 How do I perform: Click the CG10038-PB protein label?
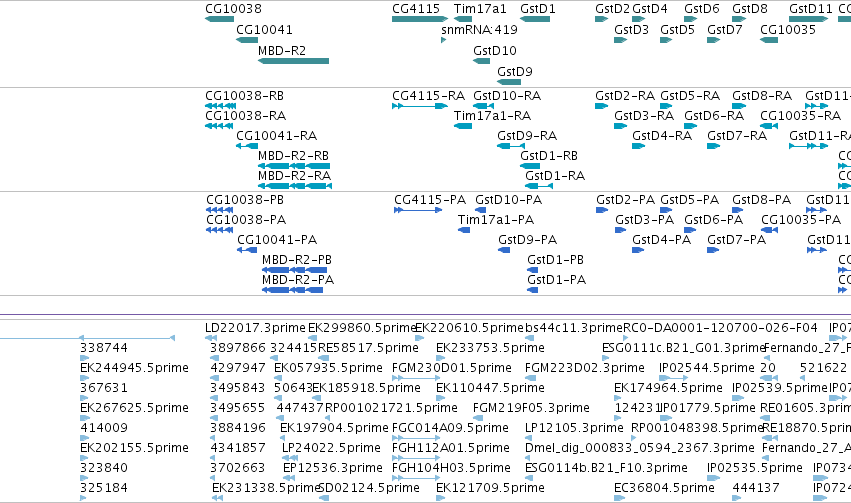[x=245, y=200]
